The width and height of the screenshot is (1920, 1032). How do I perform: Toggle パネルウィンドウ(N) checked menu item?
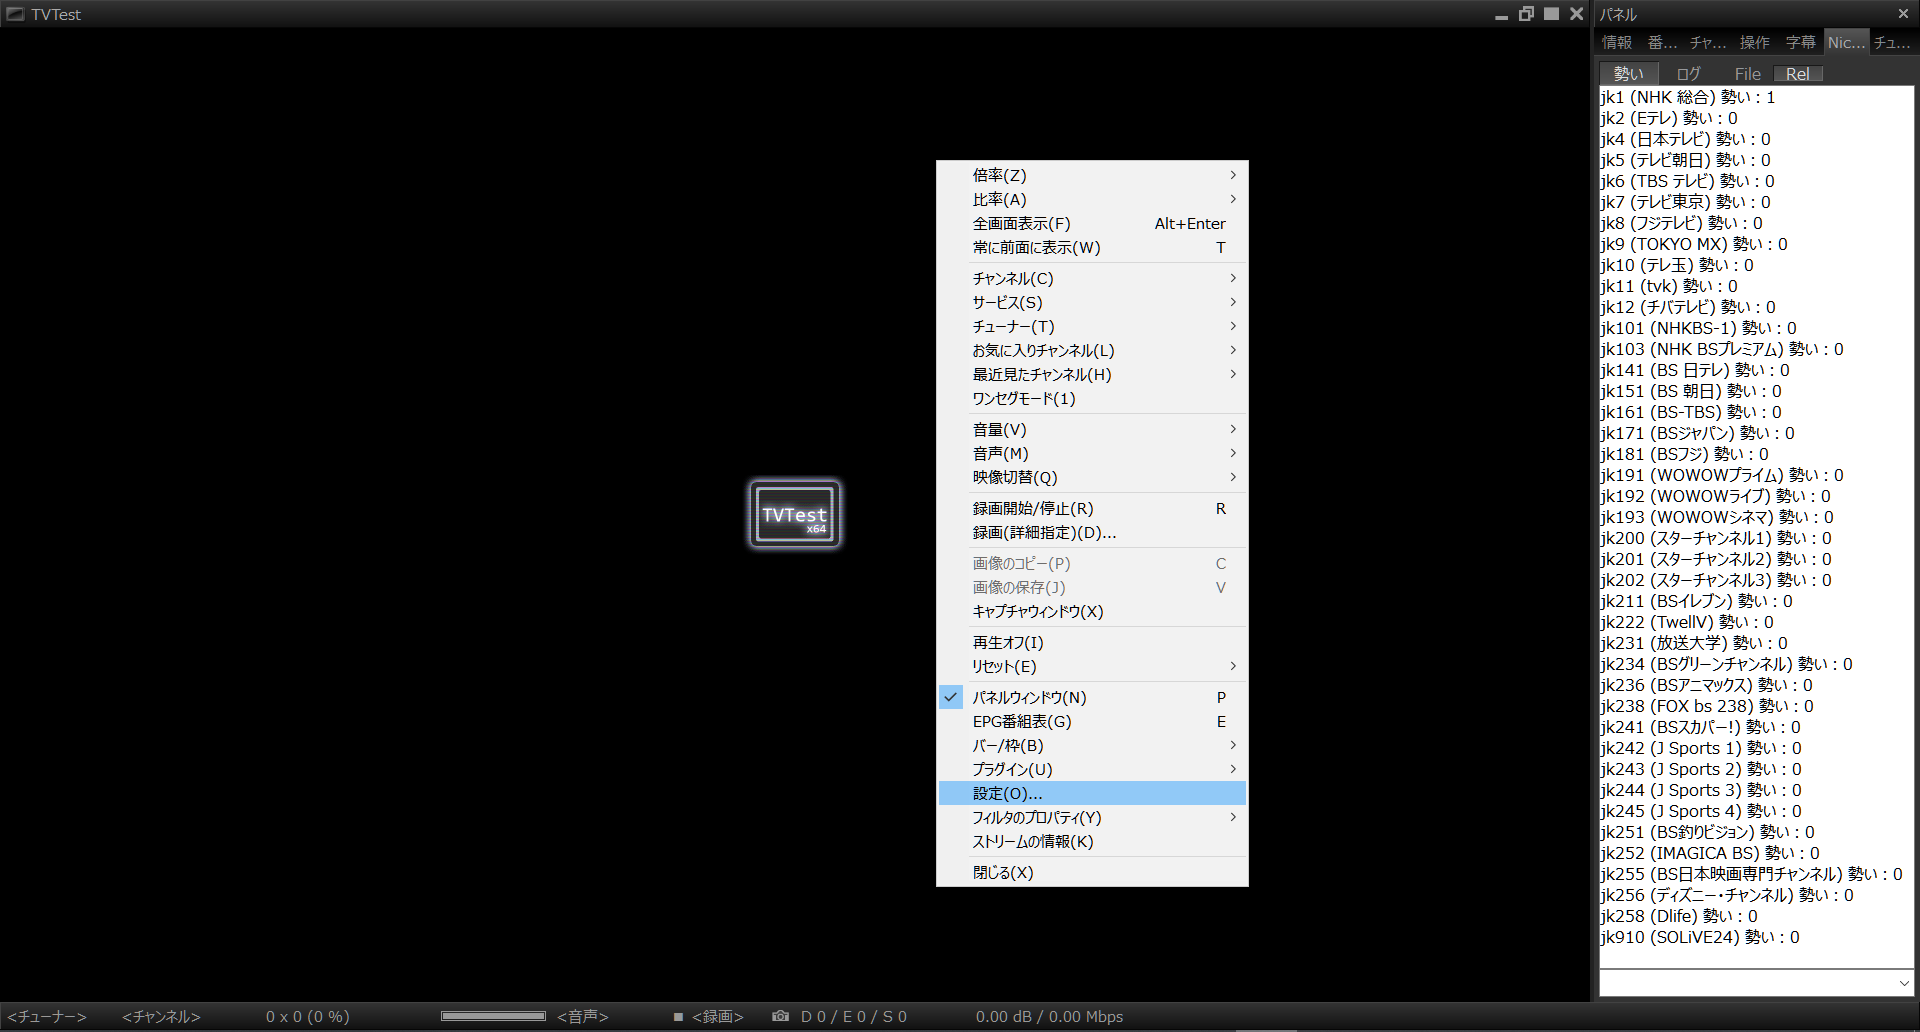click(x=1092, y=697)
